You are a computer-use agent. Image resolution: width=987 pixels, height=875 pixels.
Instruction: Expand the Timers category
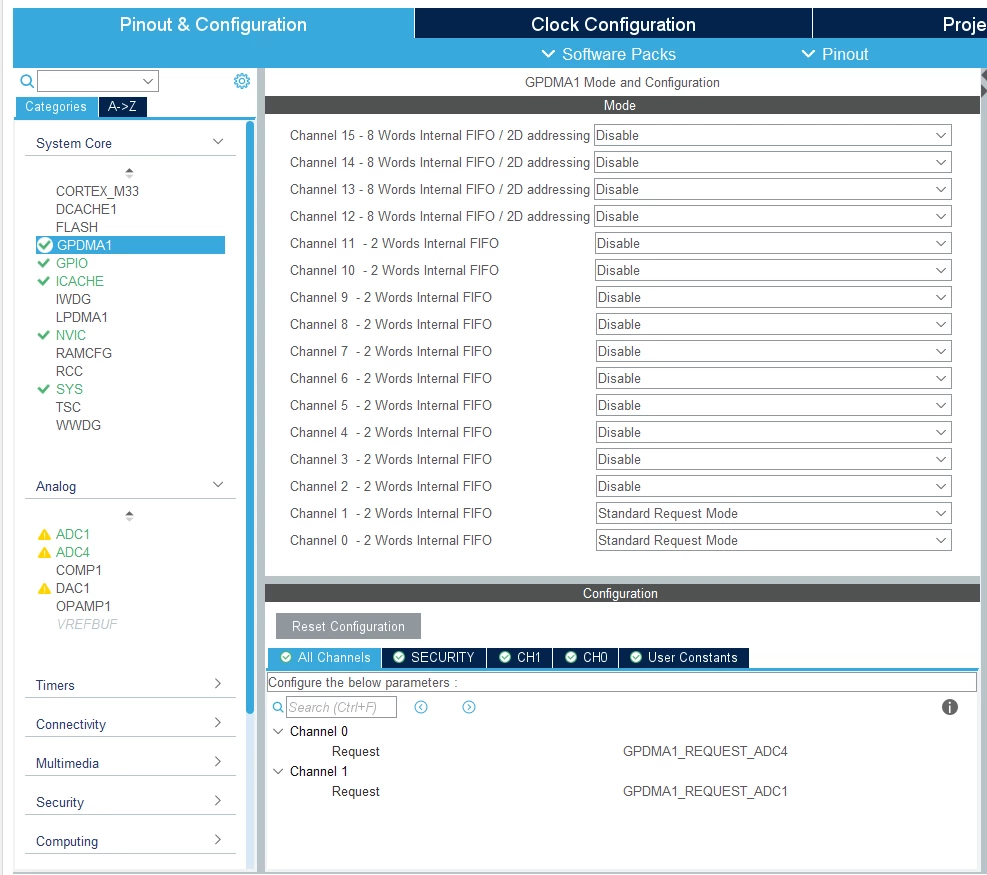[x=130, y=685]
